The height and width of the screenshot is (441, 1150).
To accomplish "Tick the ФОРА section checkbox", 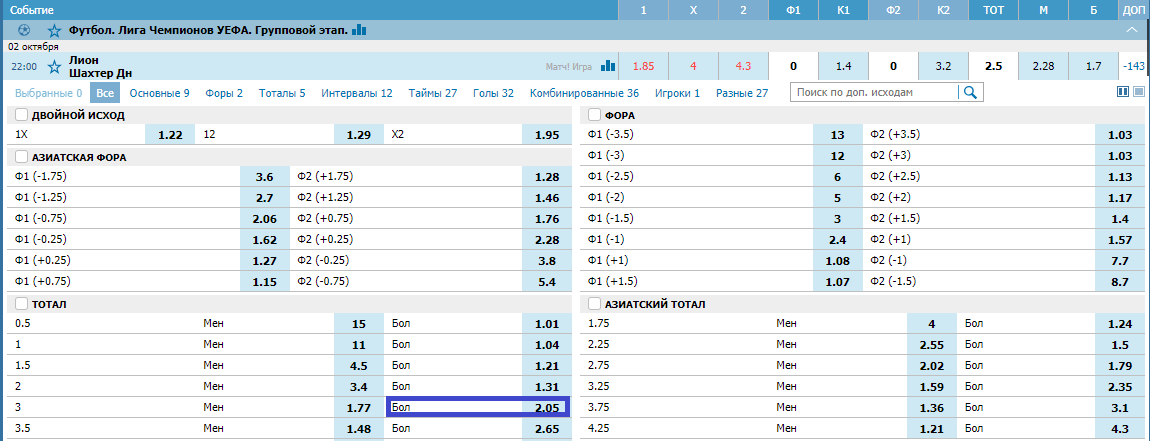I will click(x=594, y=115).
